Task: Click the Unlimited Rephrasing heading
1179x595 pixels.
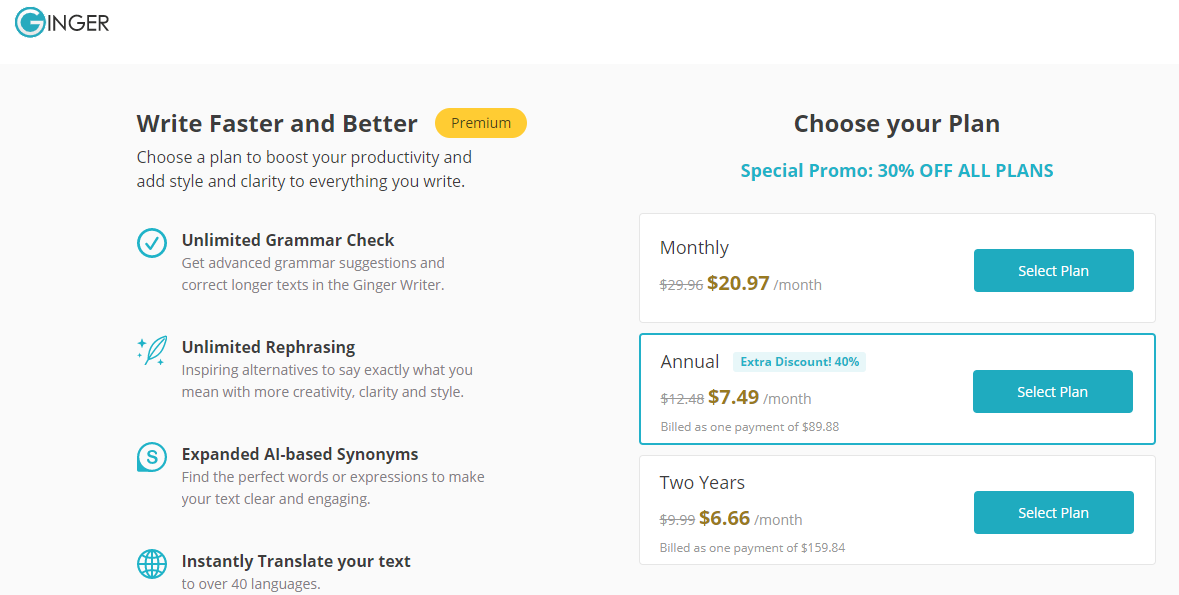Action: click(x=268, y=348)
